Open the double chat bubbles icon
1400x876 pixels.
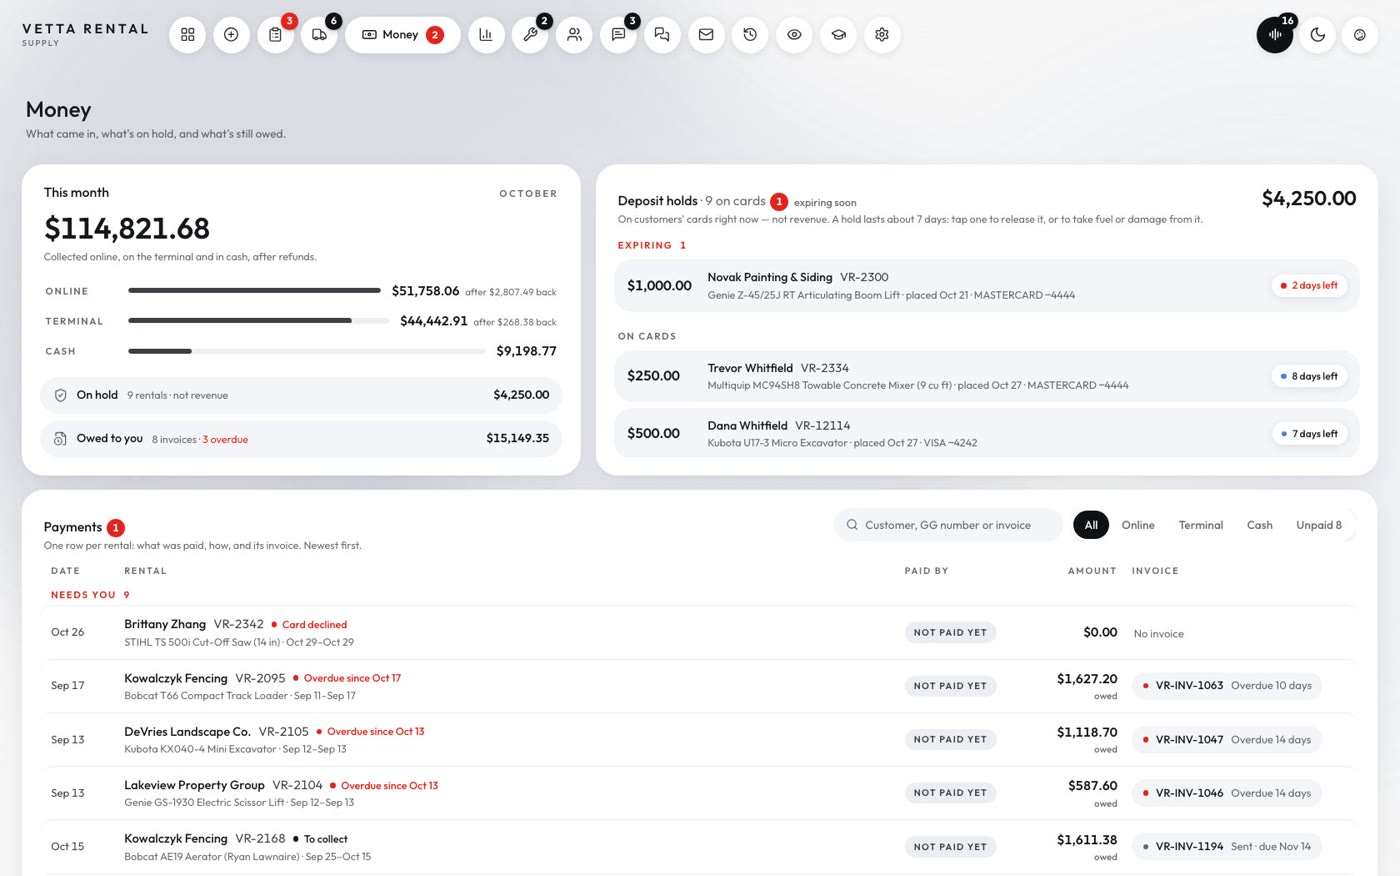coord(662,35)
